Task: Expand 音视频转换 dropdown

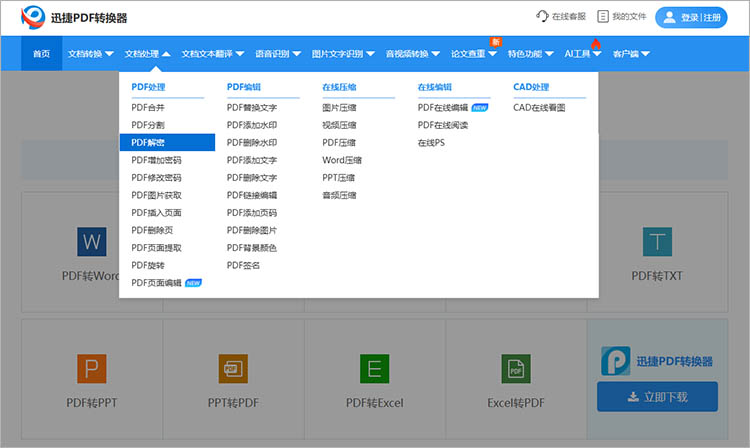Action: click(x=413, y=54)
